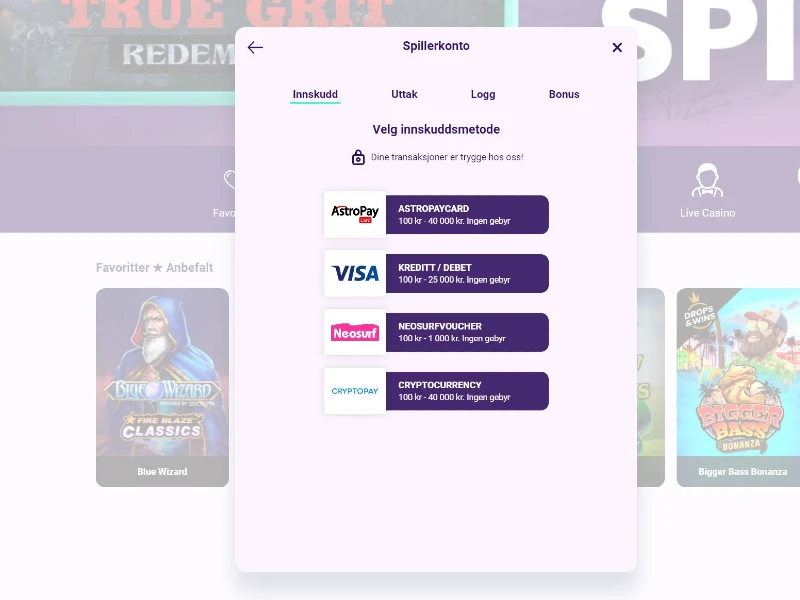Click the Cryptopay logo icon
Screen dimensions: 800x600
pos(355,391)
